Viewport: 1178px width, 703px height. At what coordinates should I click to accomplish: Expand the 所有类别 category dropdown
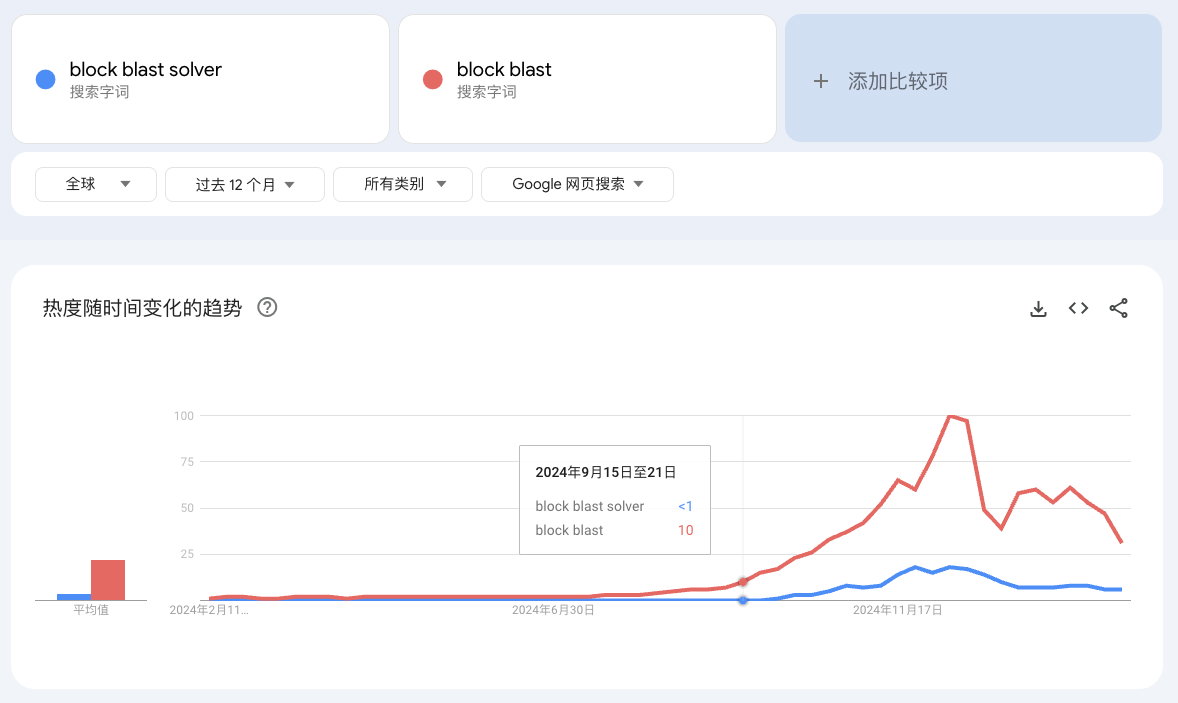tap(403, 184)
